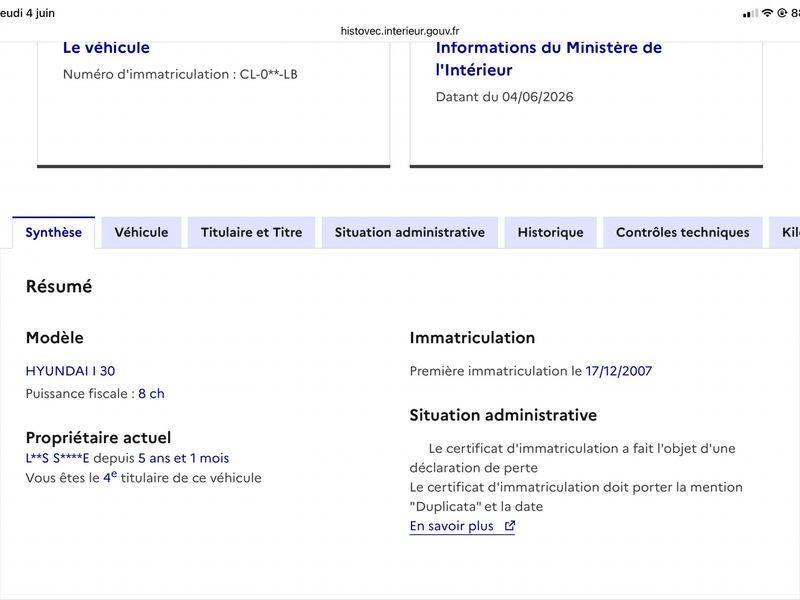Click the Résumé heading
This screenshot has height=600, width=800.
pos(59,286)
